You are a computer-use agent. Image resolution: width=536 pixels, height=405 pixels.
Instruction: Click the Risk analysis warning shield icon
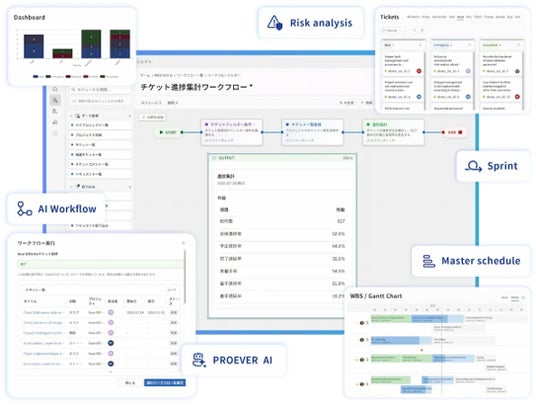[275, 23]
